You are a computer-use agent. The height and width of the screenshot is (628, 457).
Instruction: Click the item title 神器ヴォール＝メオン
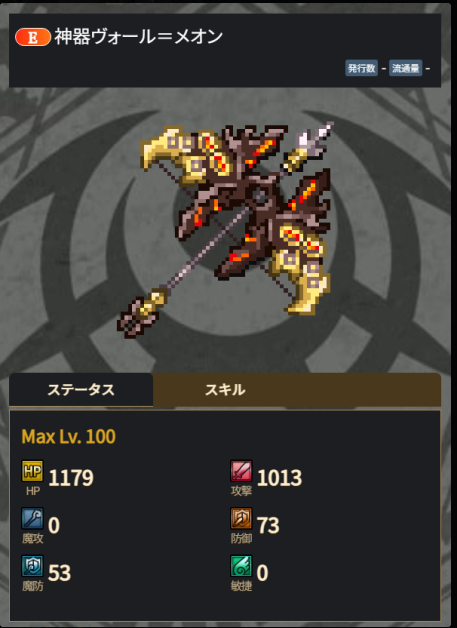coord(139,37)
